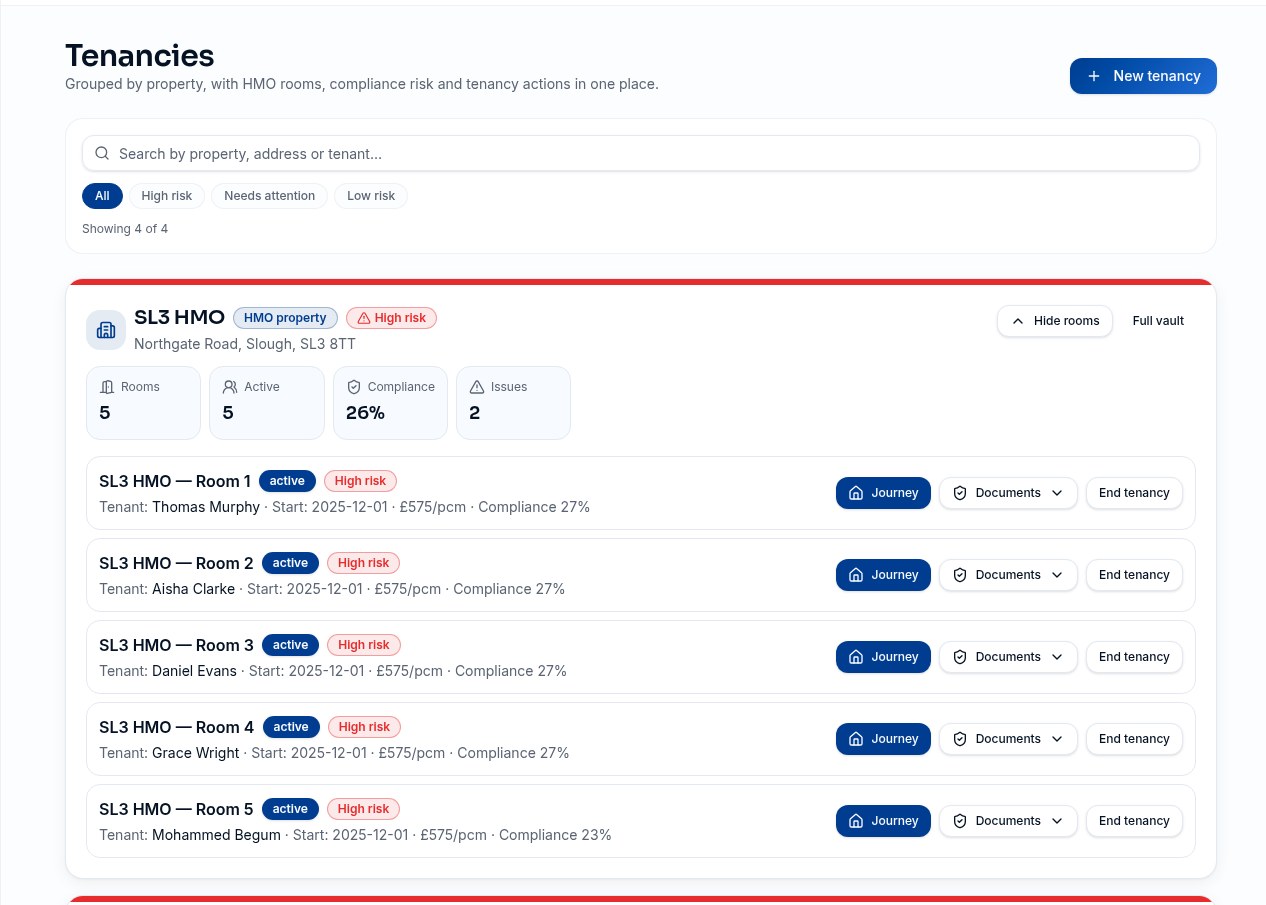Click the shield icon in Room 2 Documents
This screenshot has height=905, width=1266.
pyautogui.click(x=960, y=575)
